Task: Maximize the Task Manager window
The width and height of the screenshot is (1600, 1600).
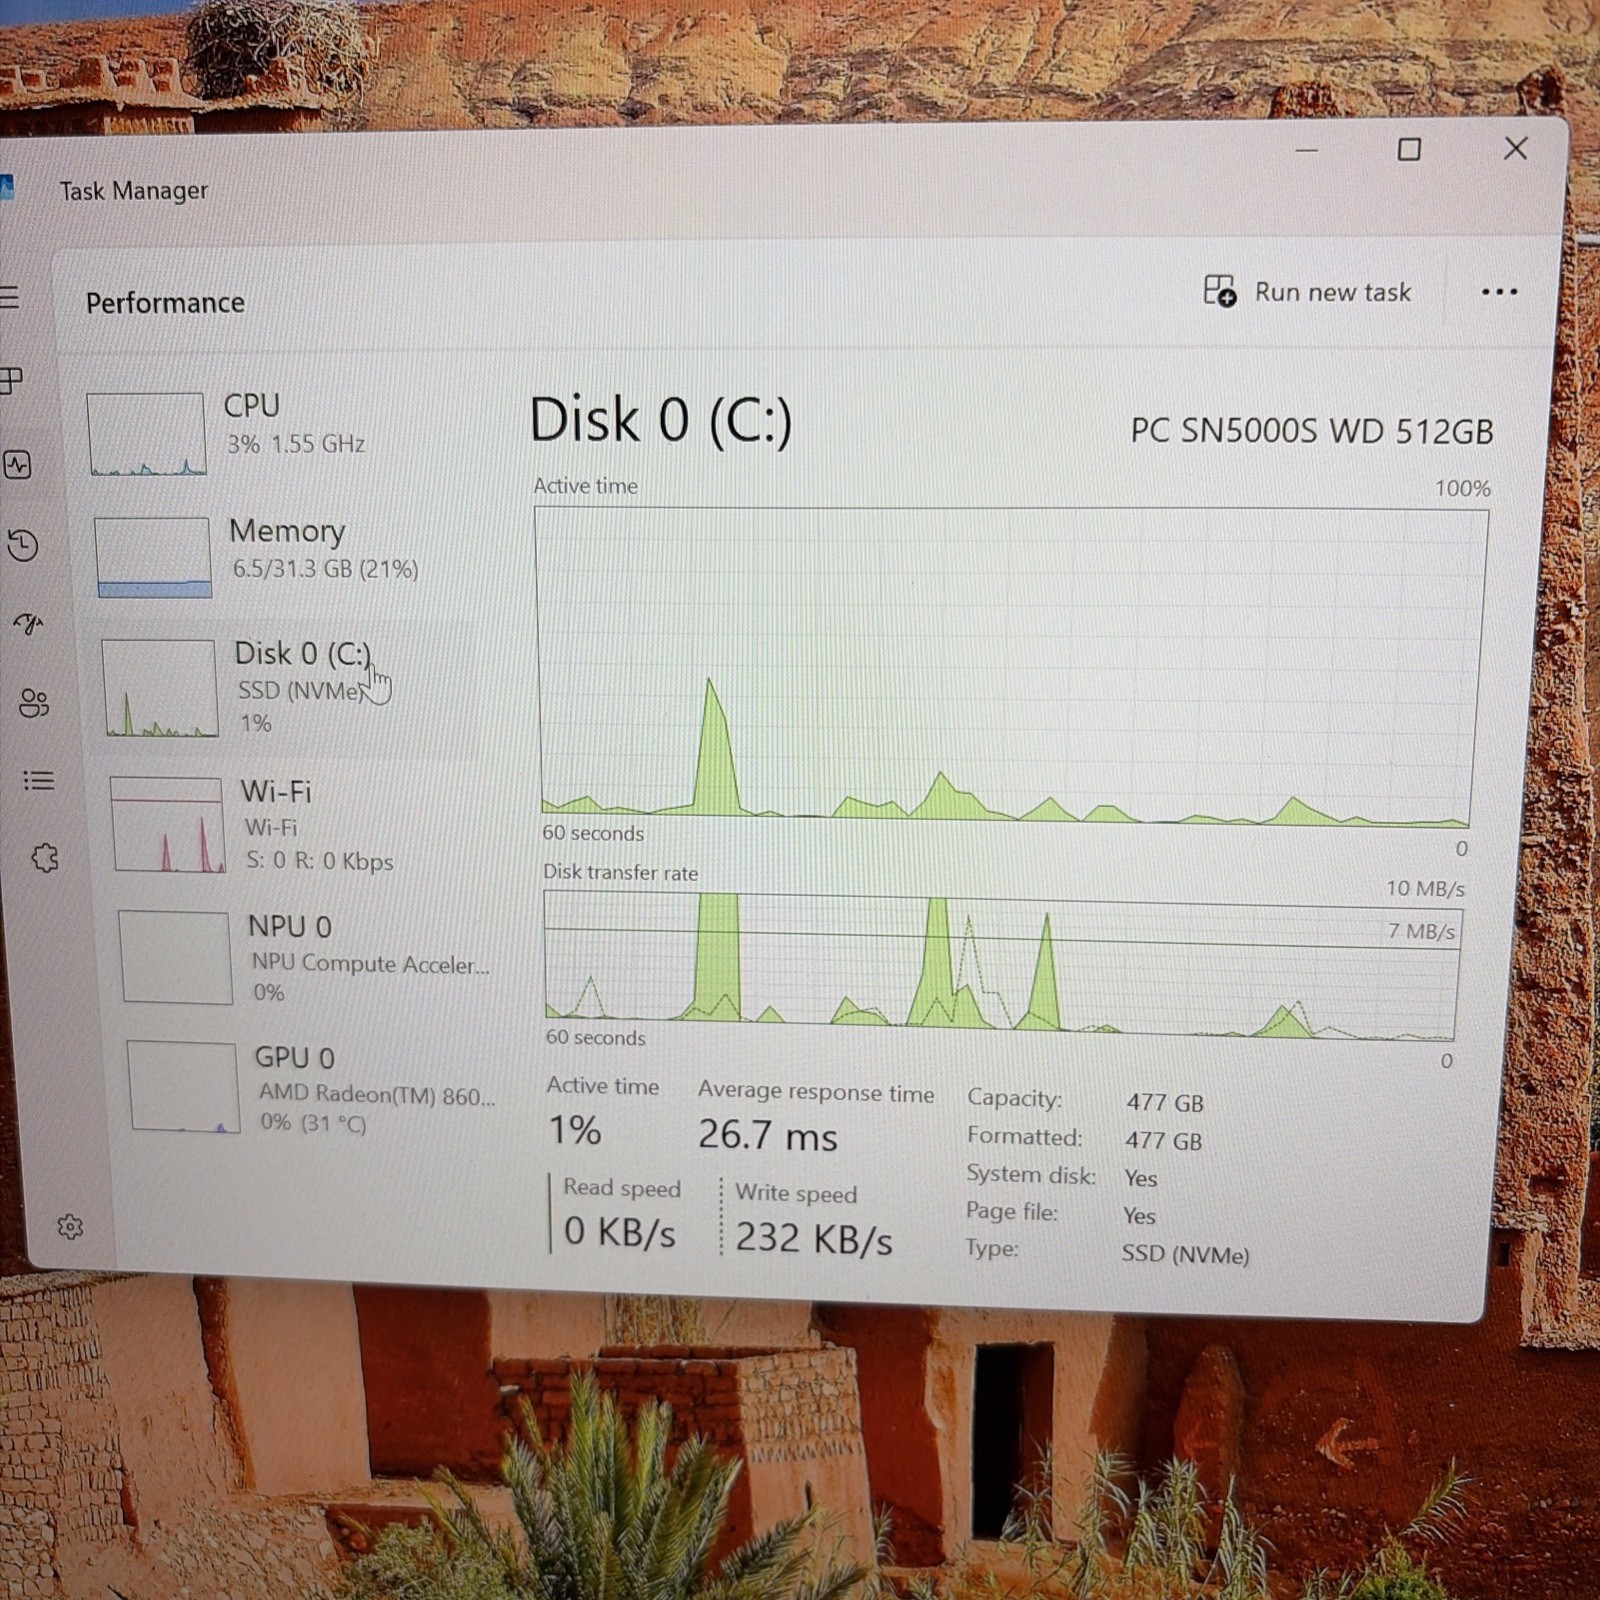Action: tap(1409, 150)
